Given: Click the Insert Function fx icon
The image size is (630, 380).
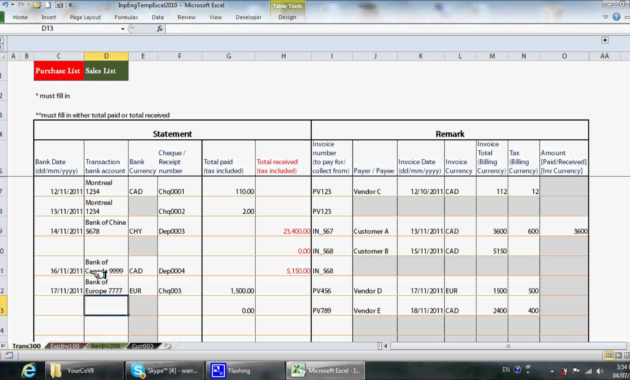Looking at the screenshot, I should [x=160, y=29].
